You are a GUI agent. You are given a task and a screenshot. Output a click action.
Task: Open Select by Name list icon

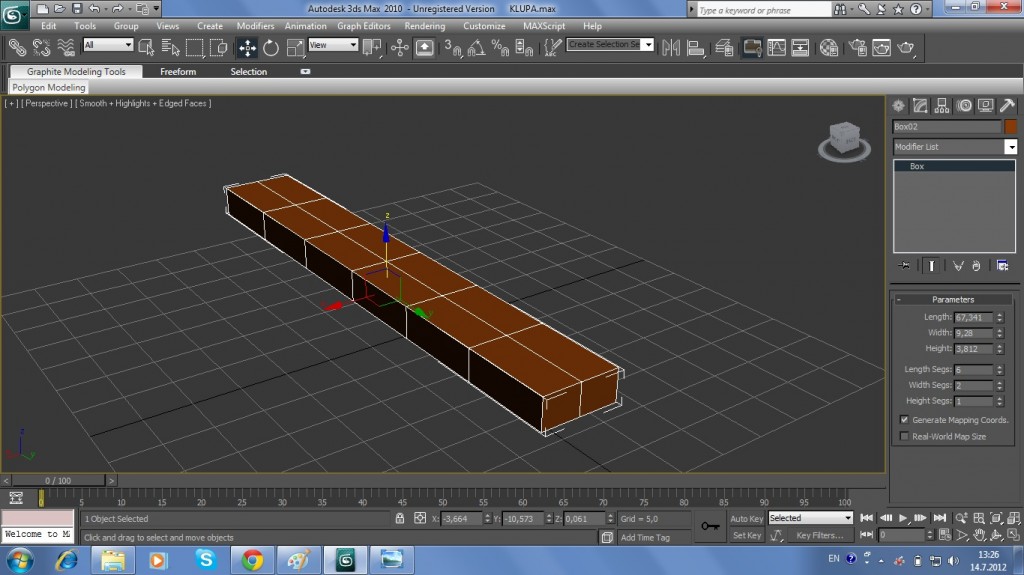170,48
